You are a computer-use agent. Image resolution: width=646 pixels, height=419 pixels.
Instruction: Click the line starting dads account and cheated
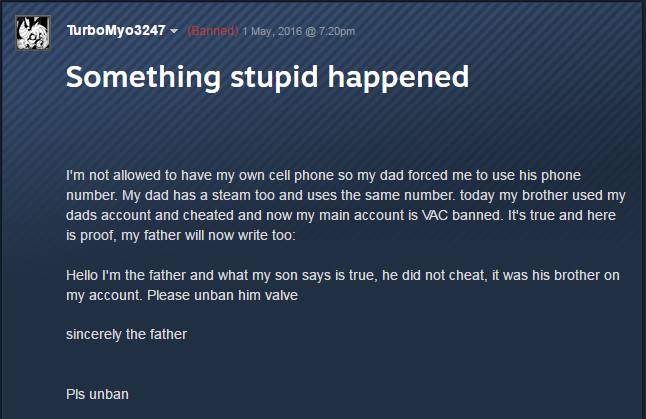point(341,215)
